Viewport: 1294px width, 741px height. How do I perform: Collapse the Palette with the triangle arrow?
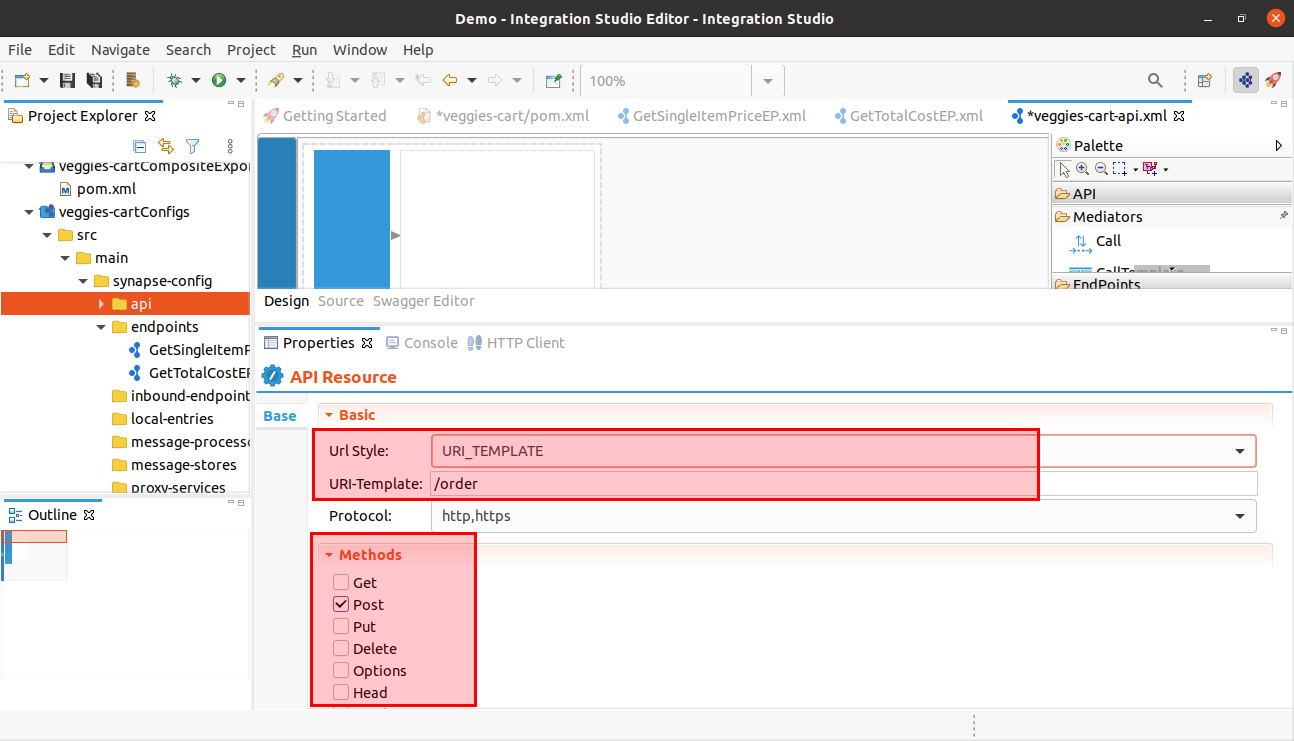point(1279,146)
